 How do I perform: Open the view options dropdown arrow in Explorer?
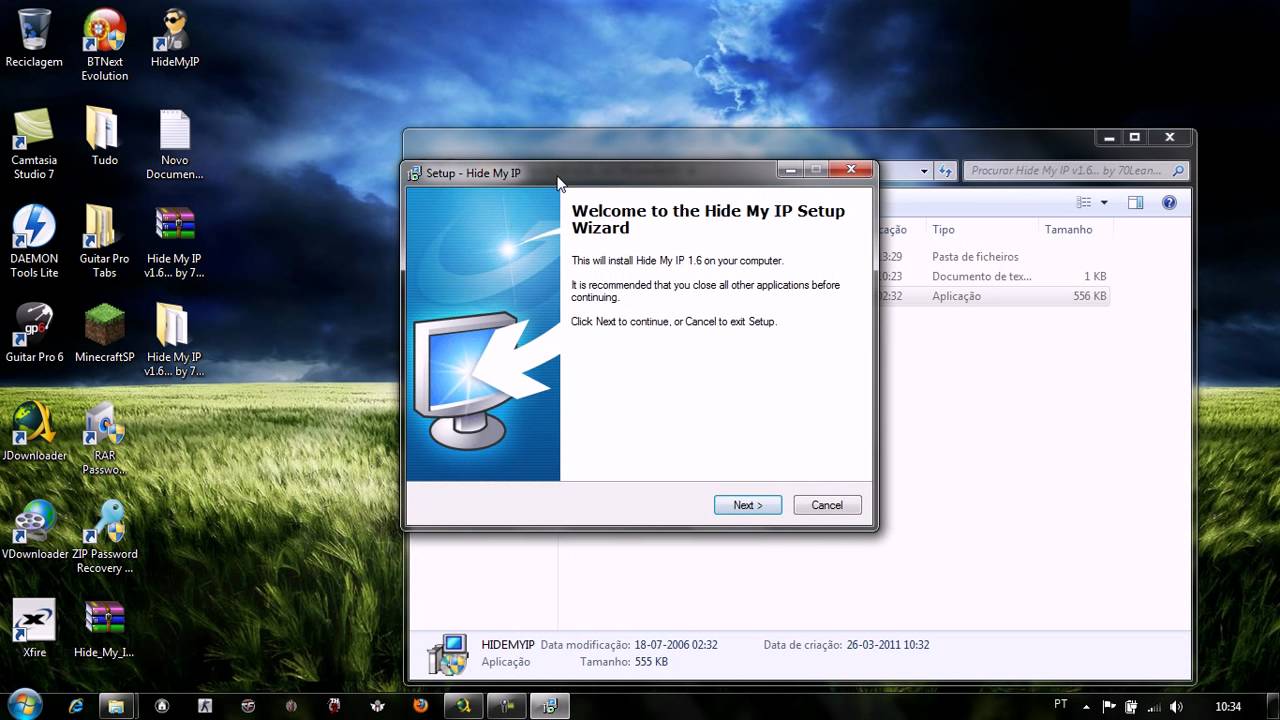pos(1104,203)
